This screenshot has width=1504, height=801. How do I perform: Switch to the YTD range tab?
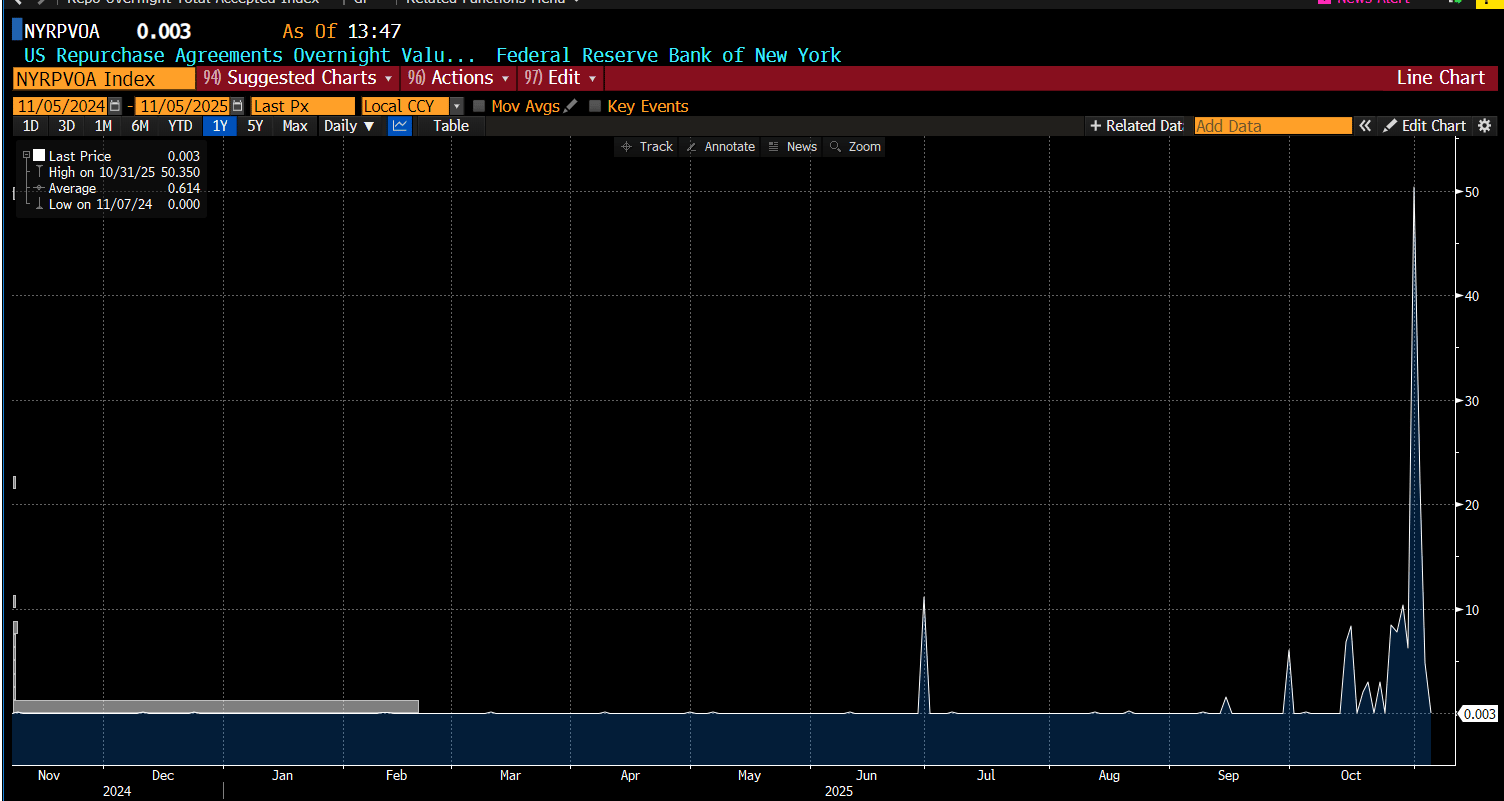point(180,126)
